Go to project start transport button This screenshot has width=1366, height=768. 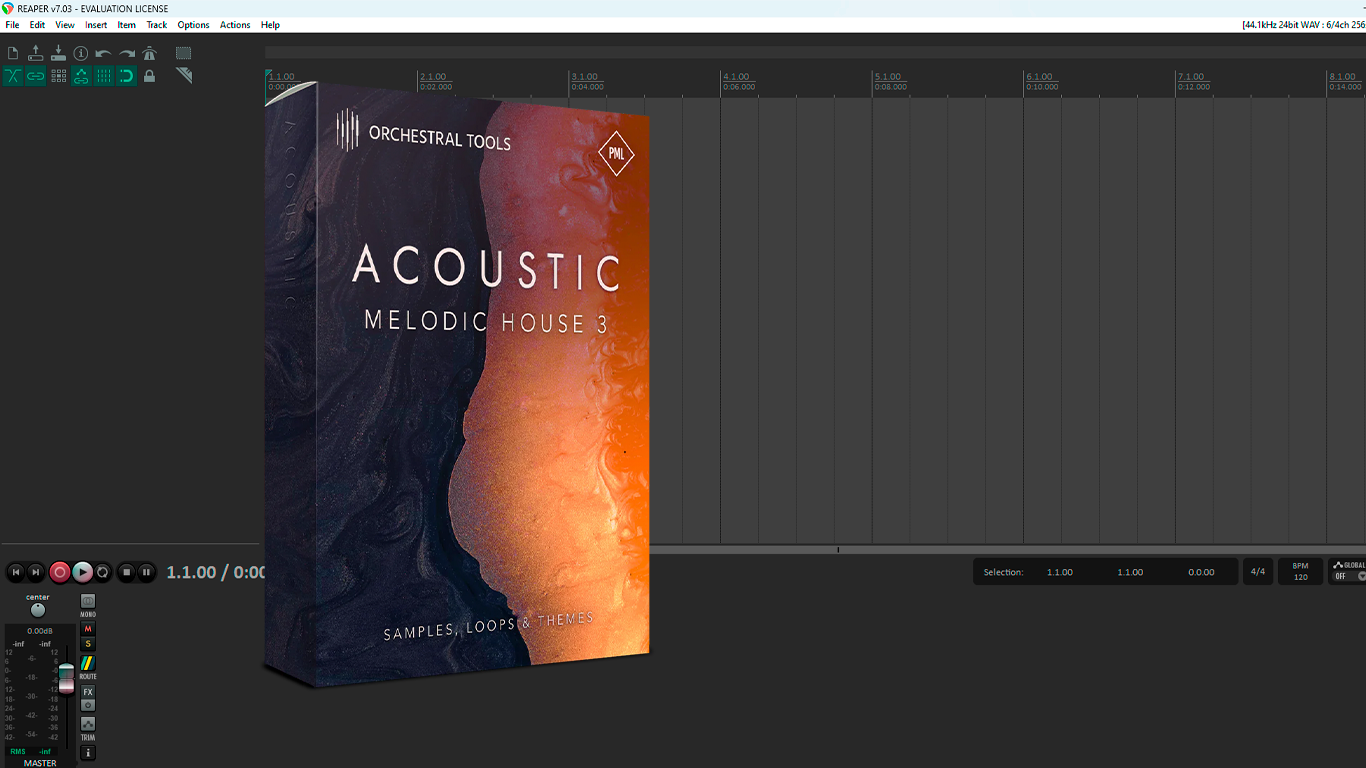tap(15, 572)
